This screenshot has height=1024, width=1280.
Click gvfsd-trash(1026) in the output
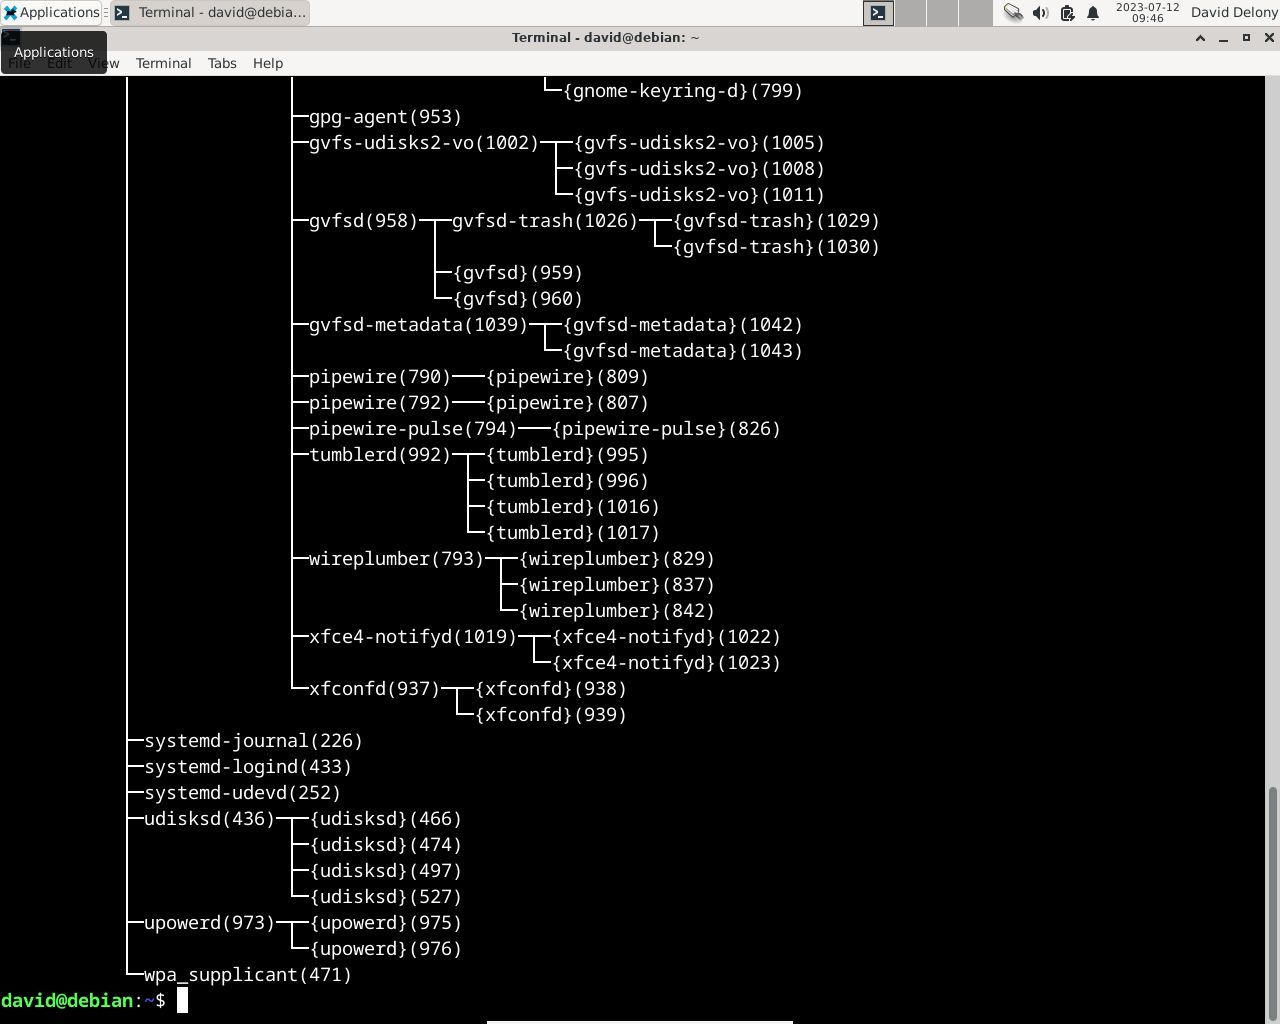tap(545, 221)
